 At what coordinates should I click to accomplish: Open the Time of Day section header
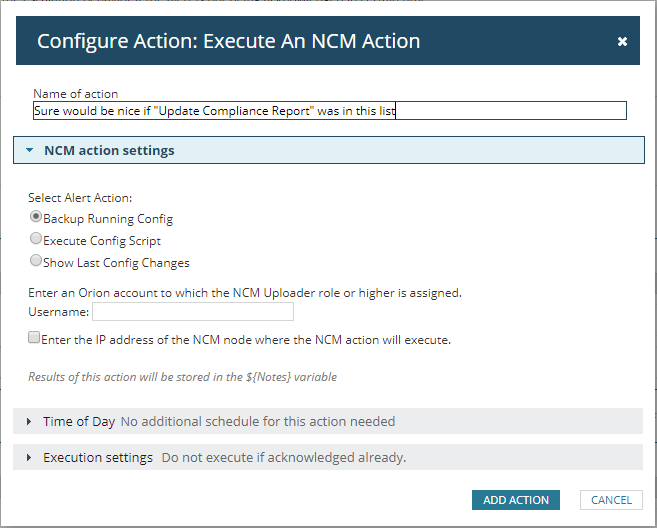click(79, 422)
